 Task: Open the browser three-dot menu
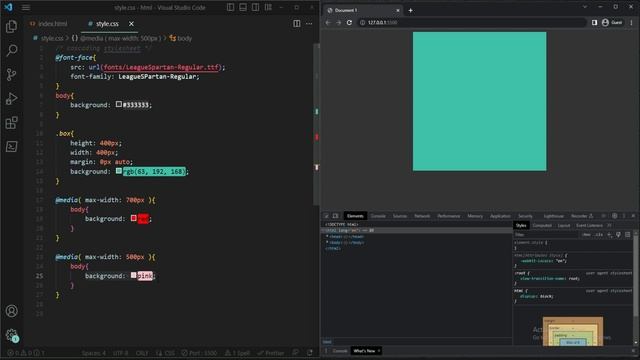coord(631,22)
